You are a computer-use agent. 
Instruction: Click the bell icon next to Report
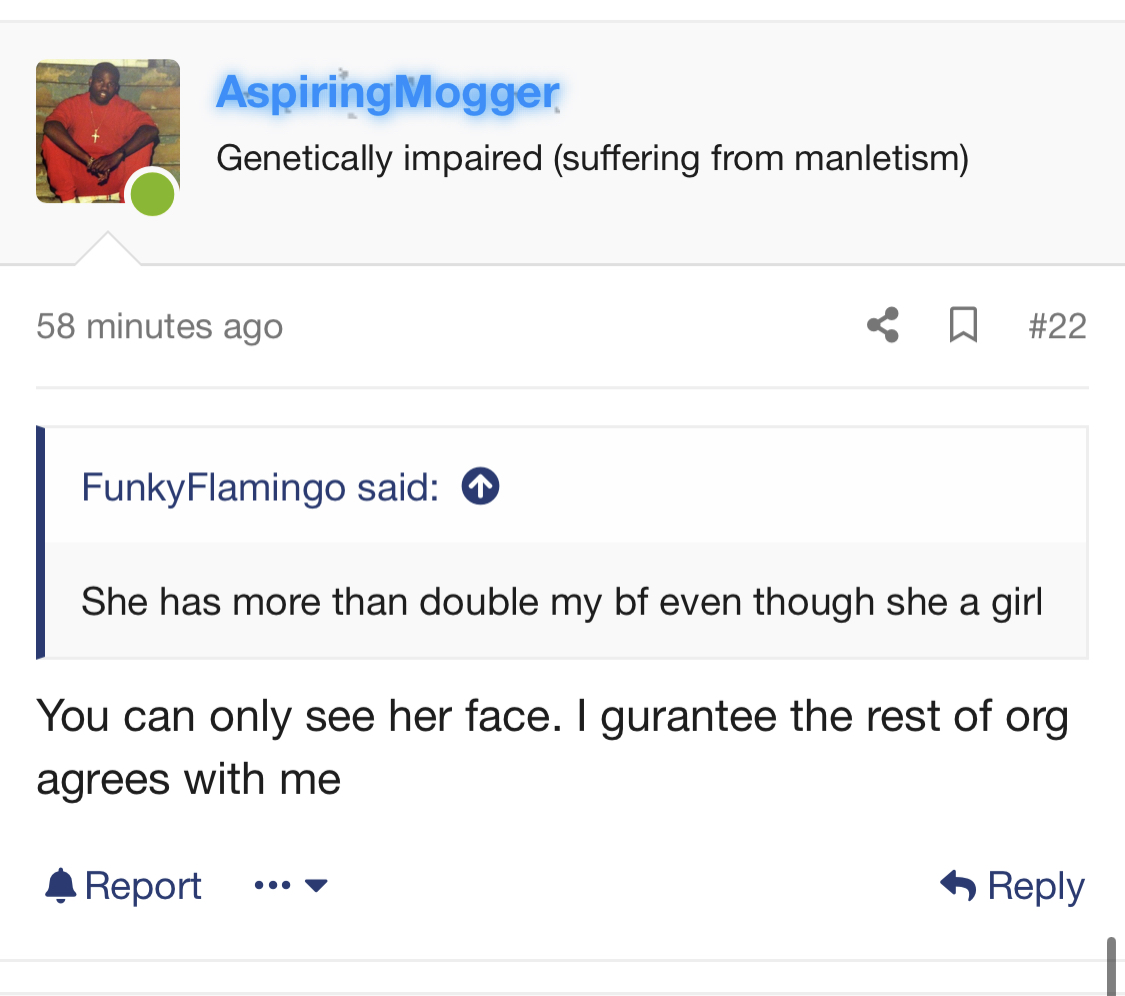[x=60, y=885]
